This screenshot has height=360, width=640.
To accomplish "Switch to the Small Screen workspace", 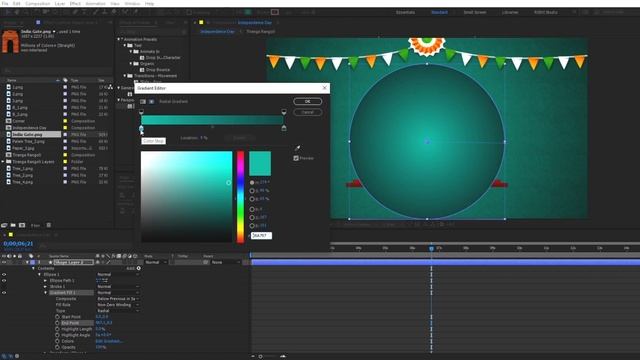I will click(475, 12).
